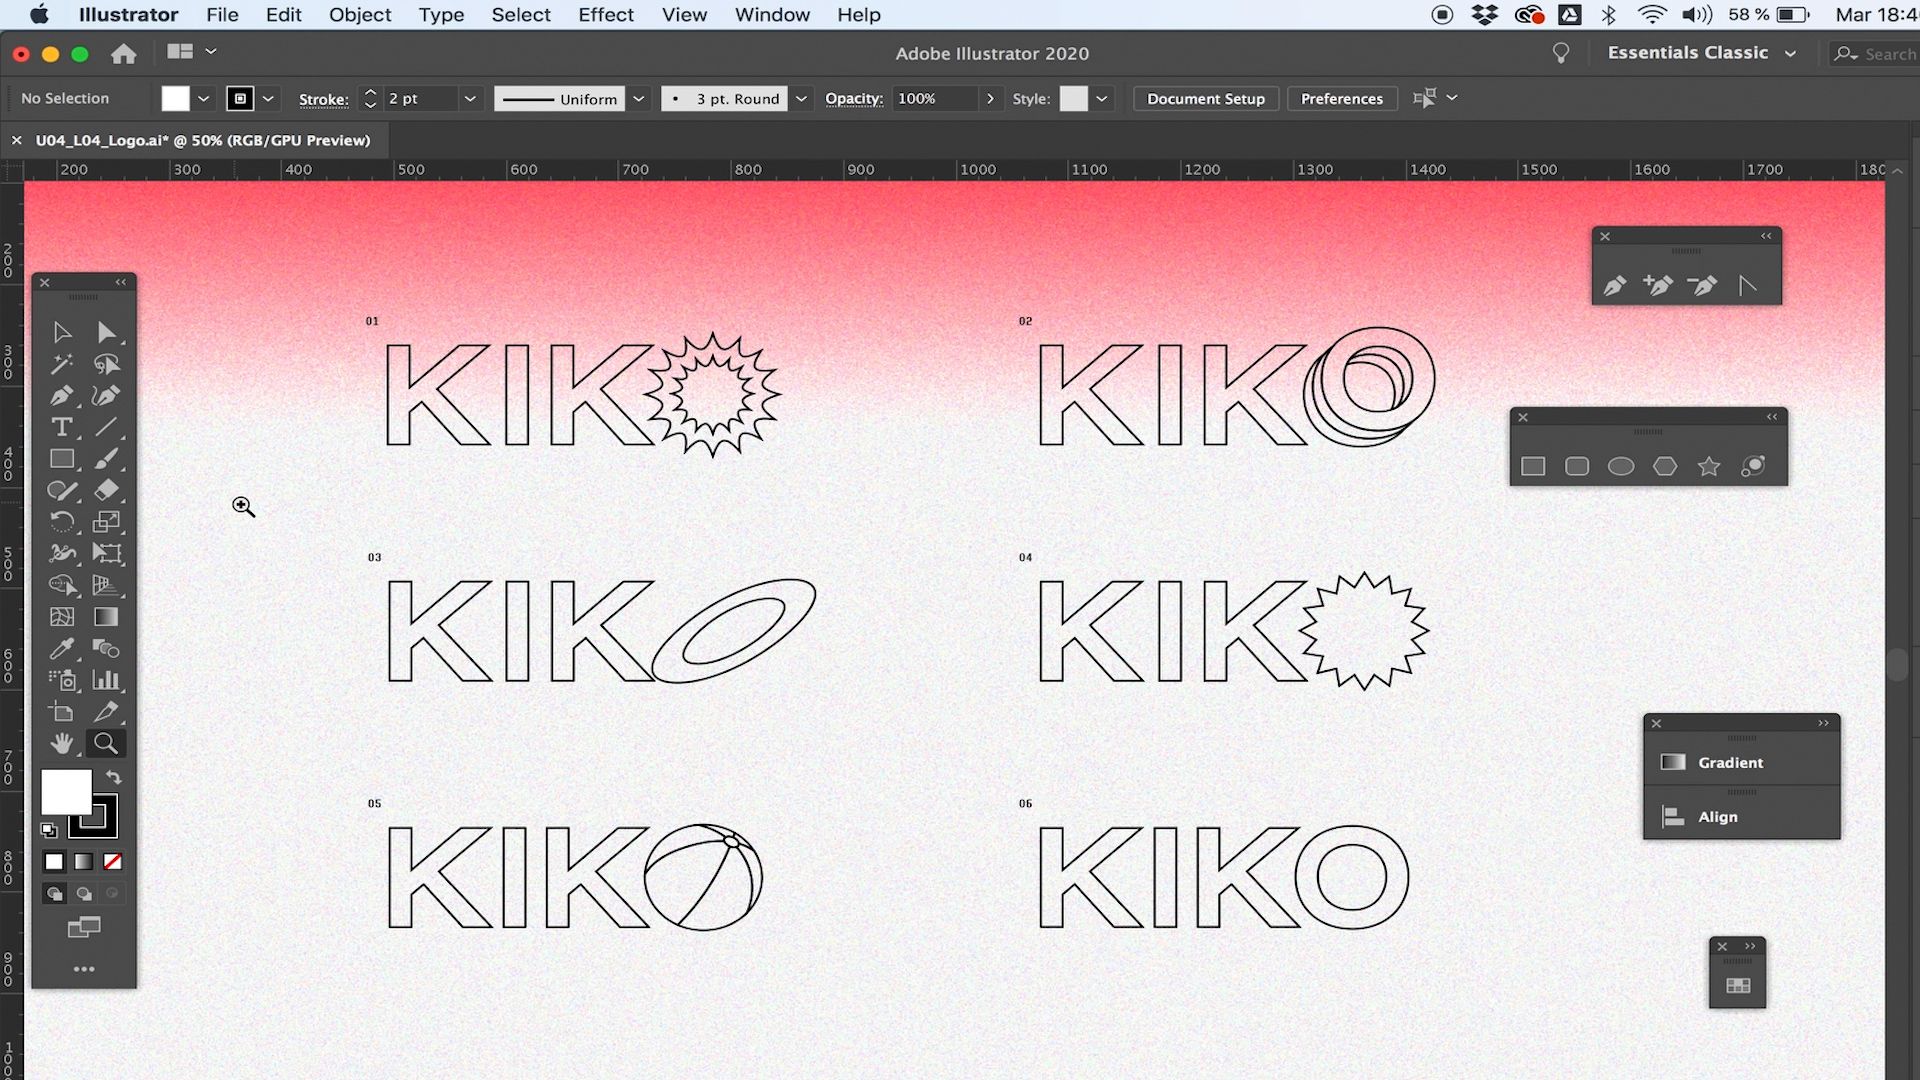
Task: Select the Line Segment tool
Action: click(x=106, y=427)
